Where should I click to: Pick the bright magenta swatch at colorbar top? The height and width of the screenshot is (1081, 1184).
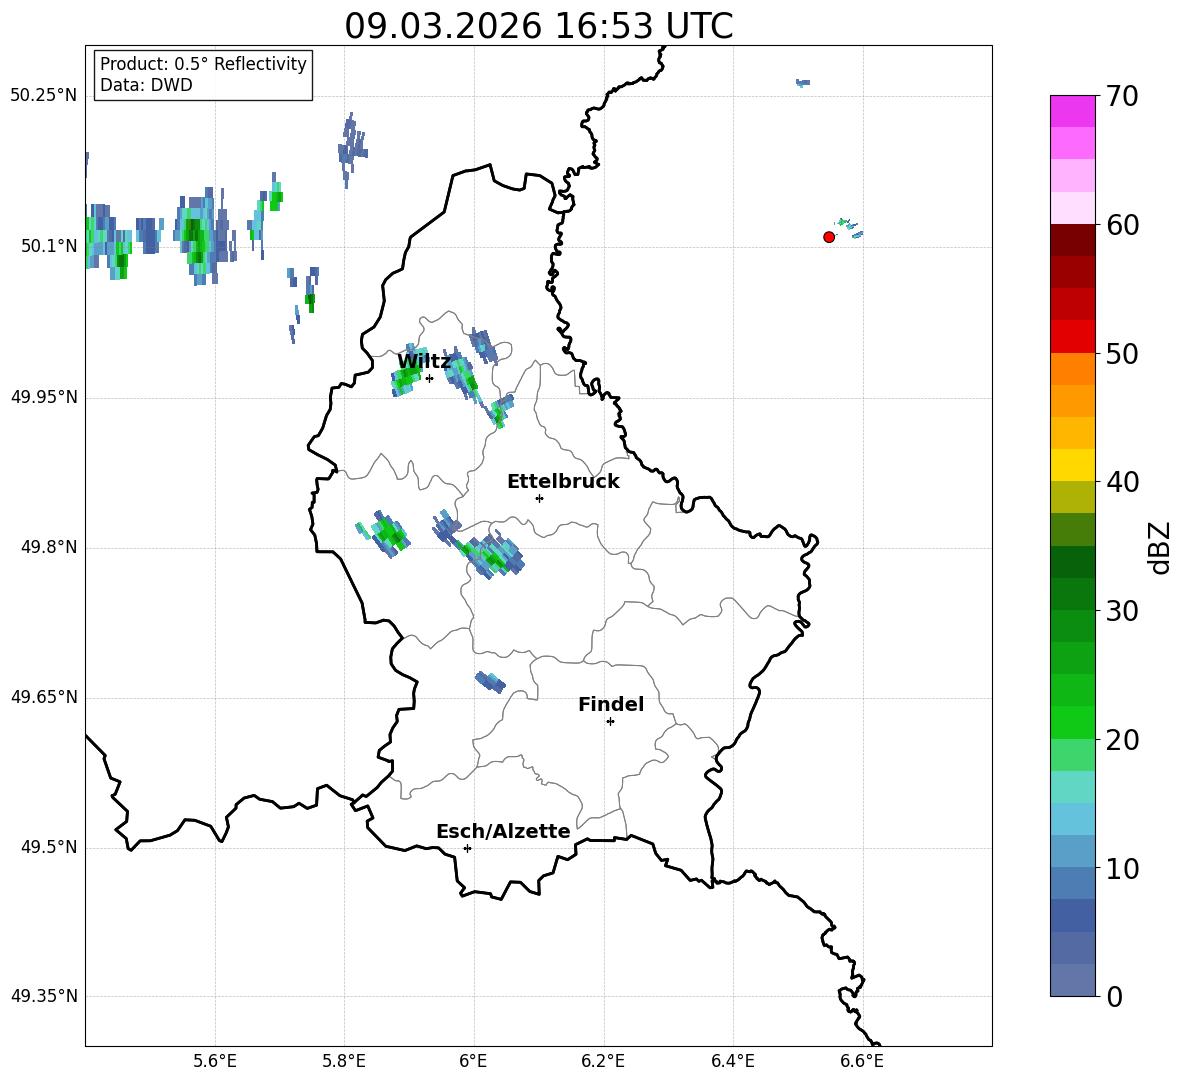coord(1072,111)
